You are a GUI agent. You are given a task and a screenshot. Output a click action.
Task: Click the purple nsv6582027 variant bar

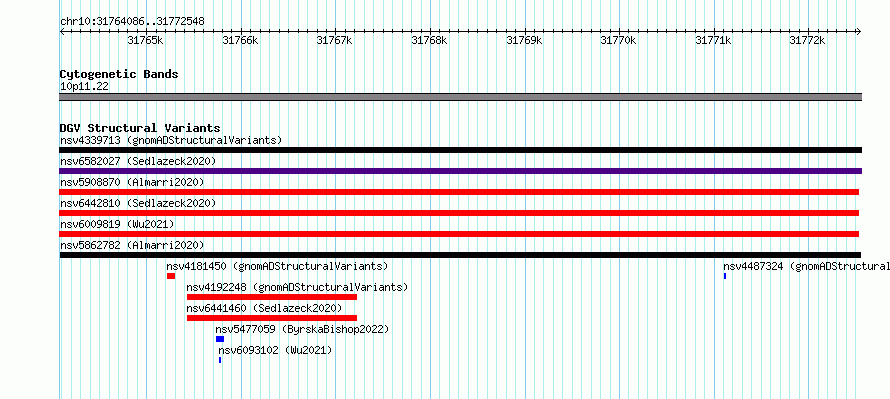coord(461,171)
